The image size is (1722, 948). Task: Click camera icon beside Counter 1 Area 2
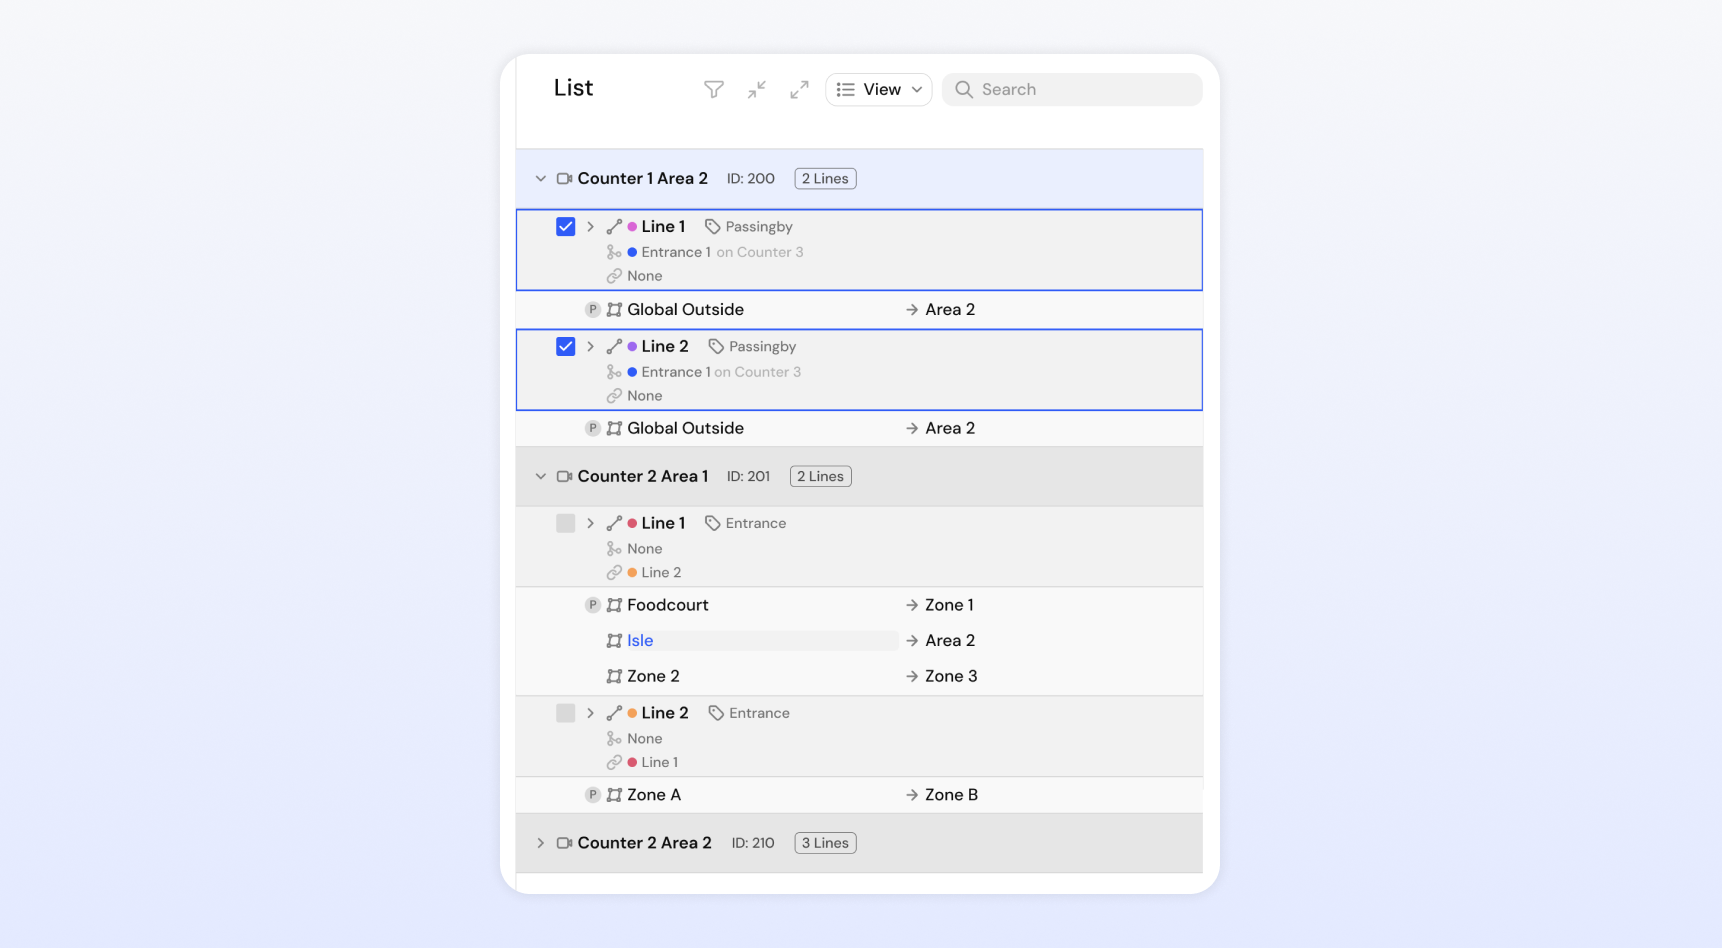point(565,179)
